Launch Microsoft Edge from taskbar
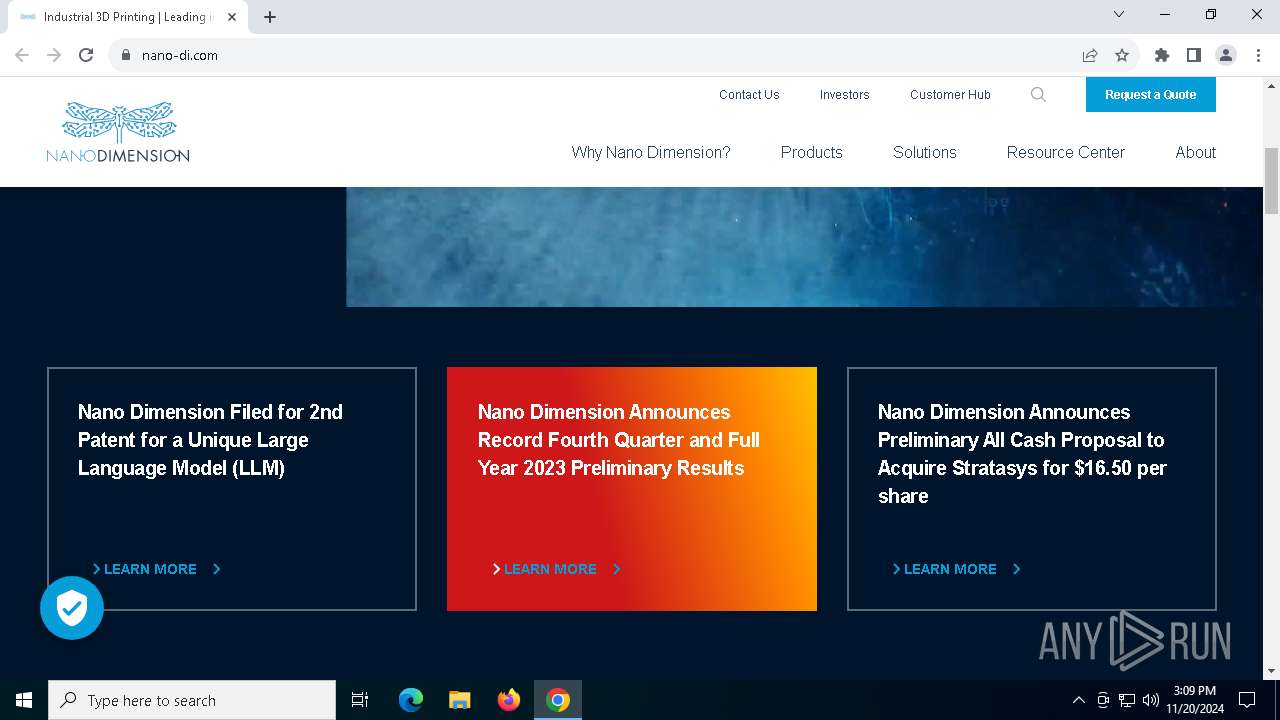Image resolution: width=1280 pixels, height=720 pixels. coord(411,700)
